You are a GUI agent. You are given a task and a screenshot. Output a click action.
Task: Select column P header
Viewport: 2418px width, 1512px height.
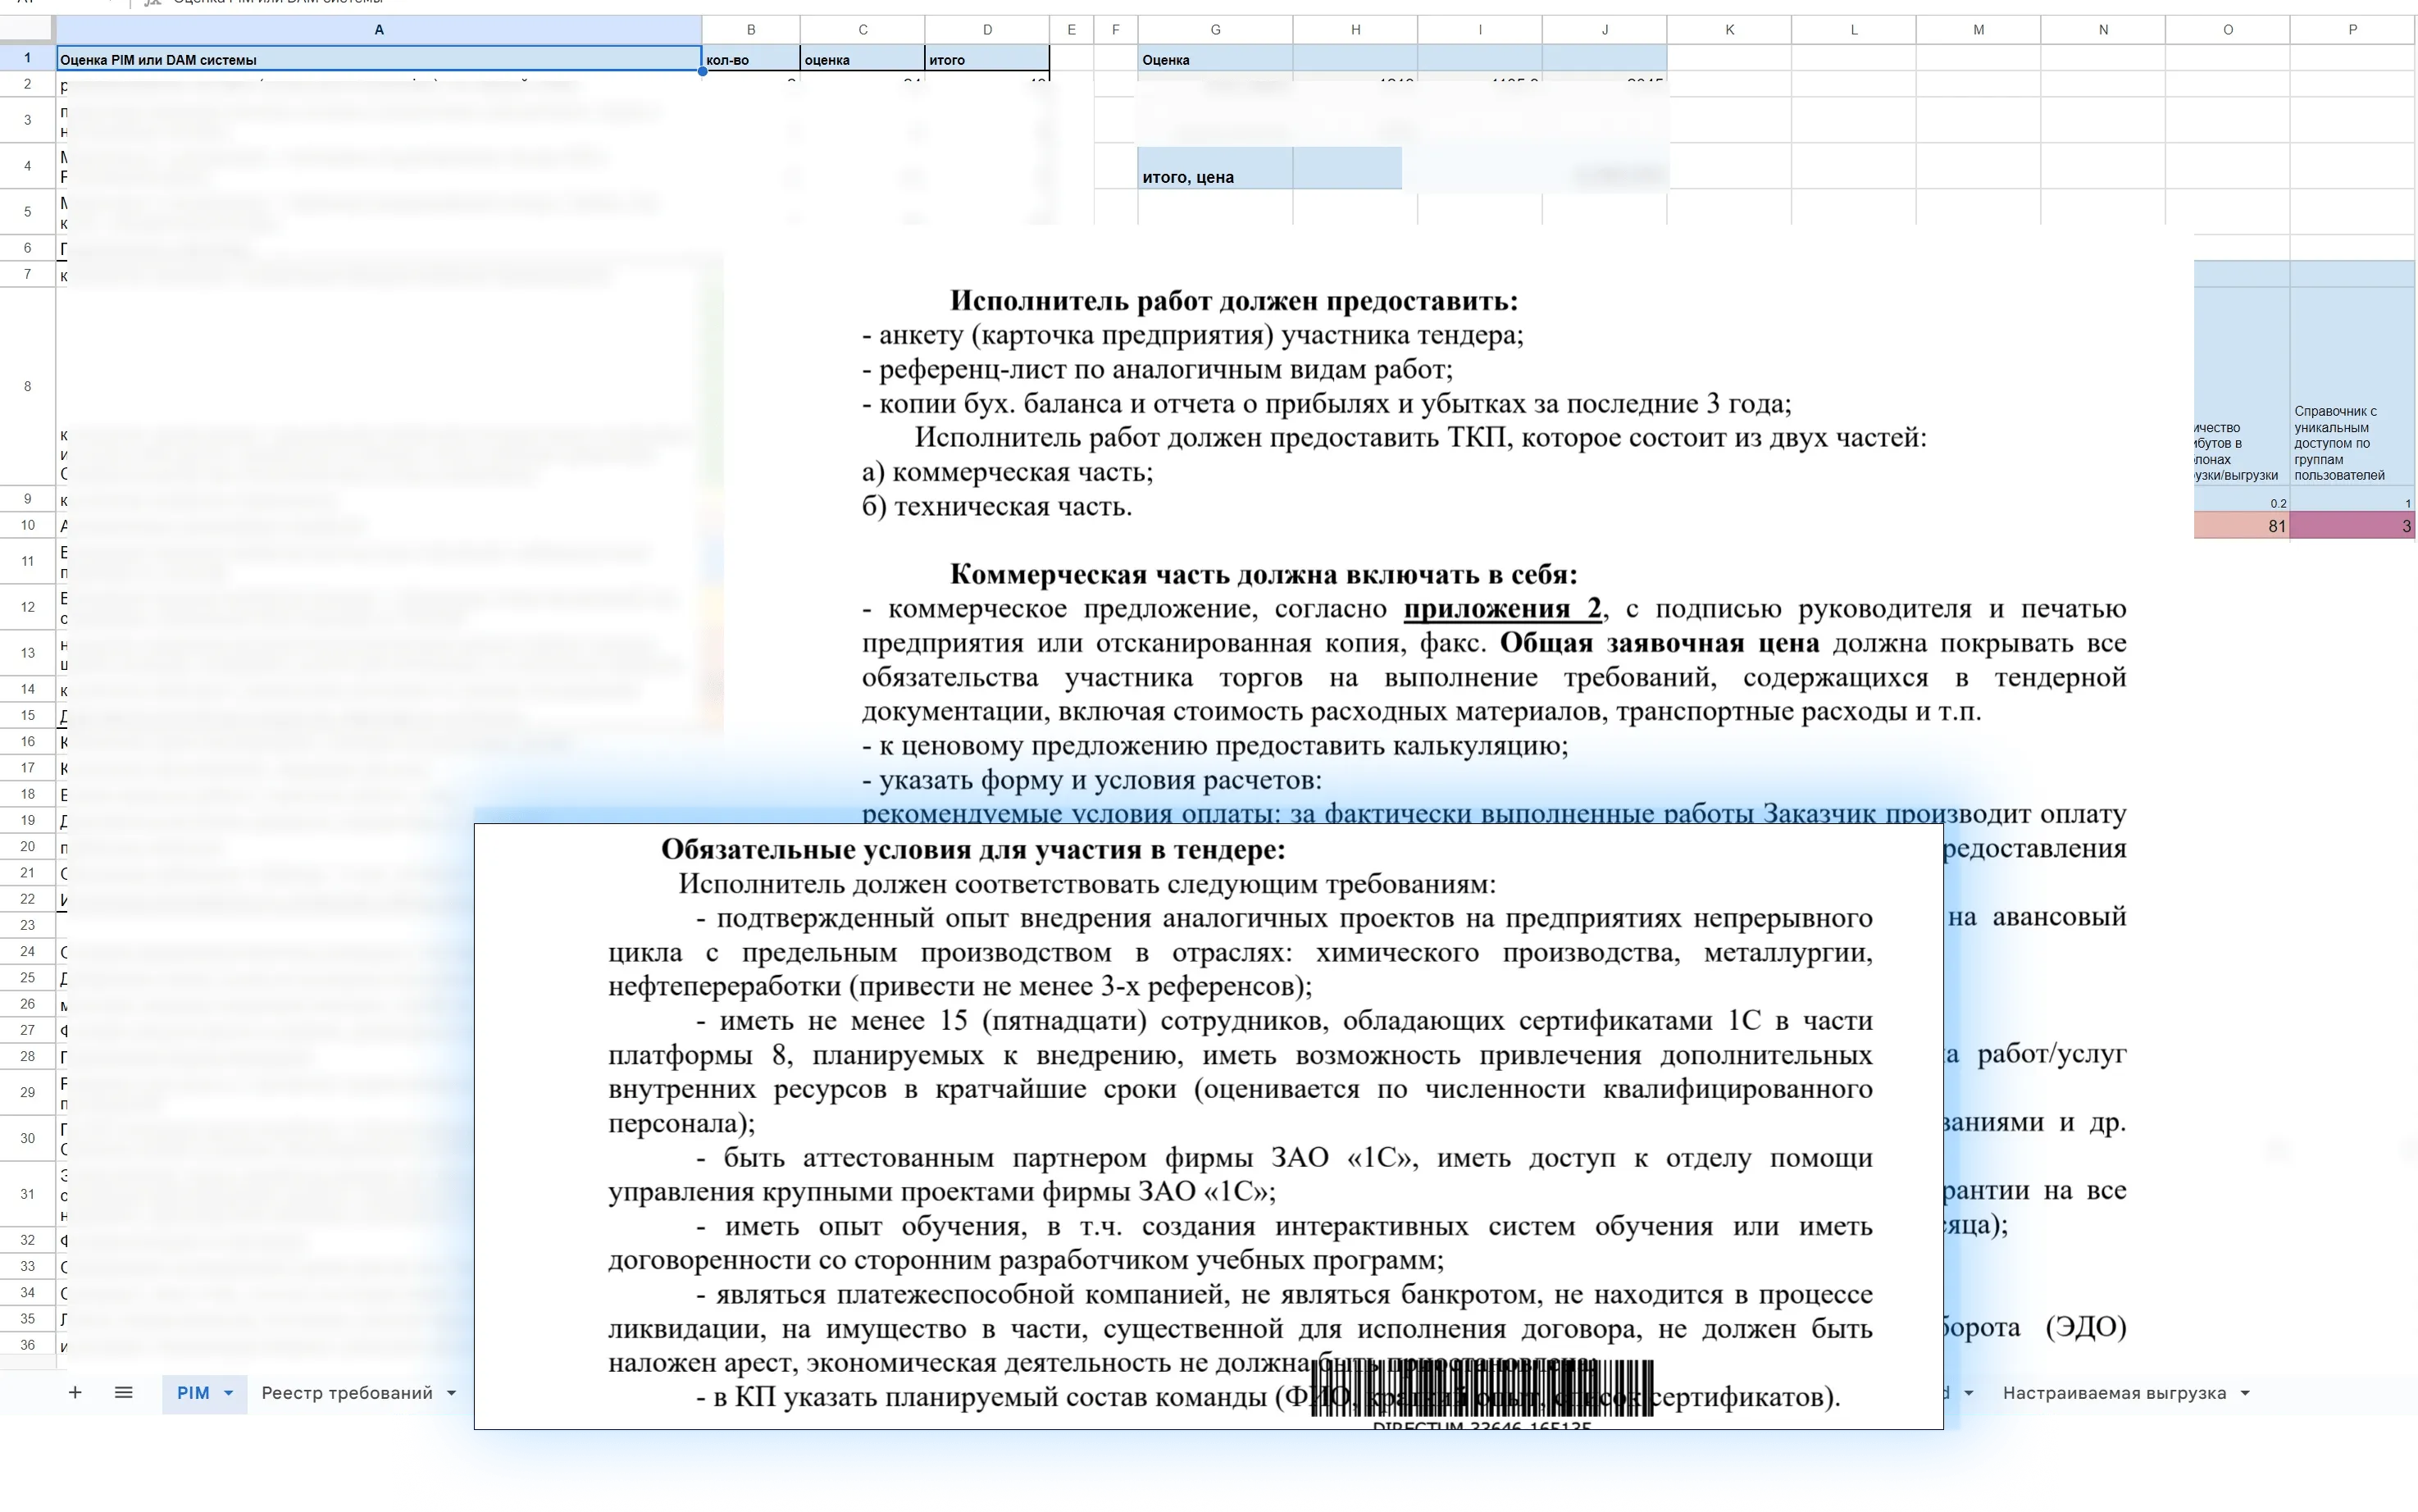[x=2352, y=30]
